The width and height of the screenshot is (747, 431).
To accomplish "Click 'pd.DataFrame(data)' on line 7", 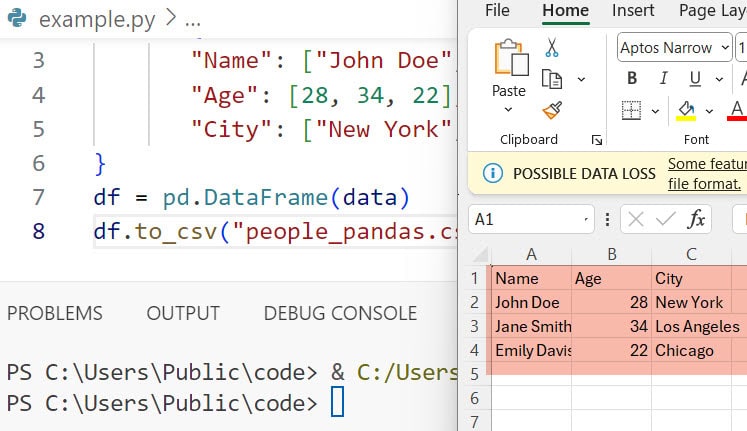I will pos(286,198).
